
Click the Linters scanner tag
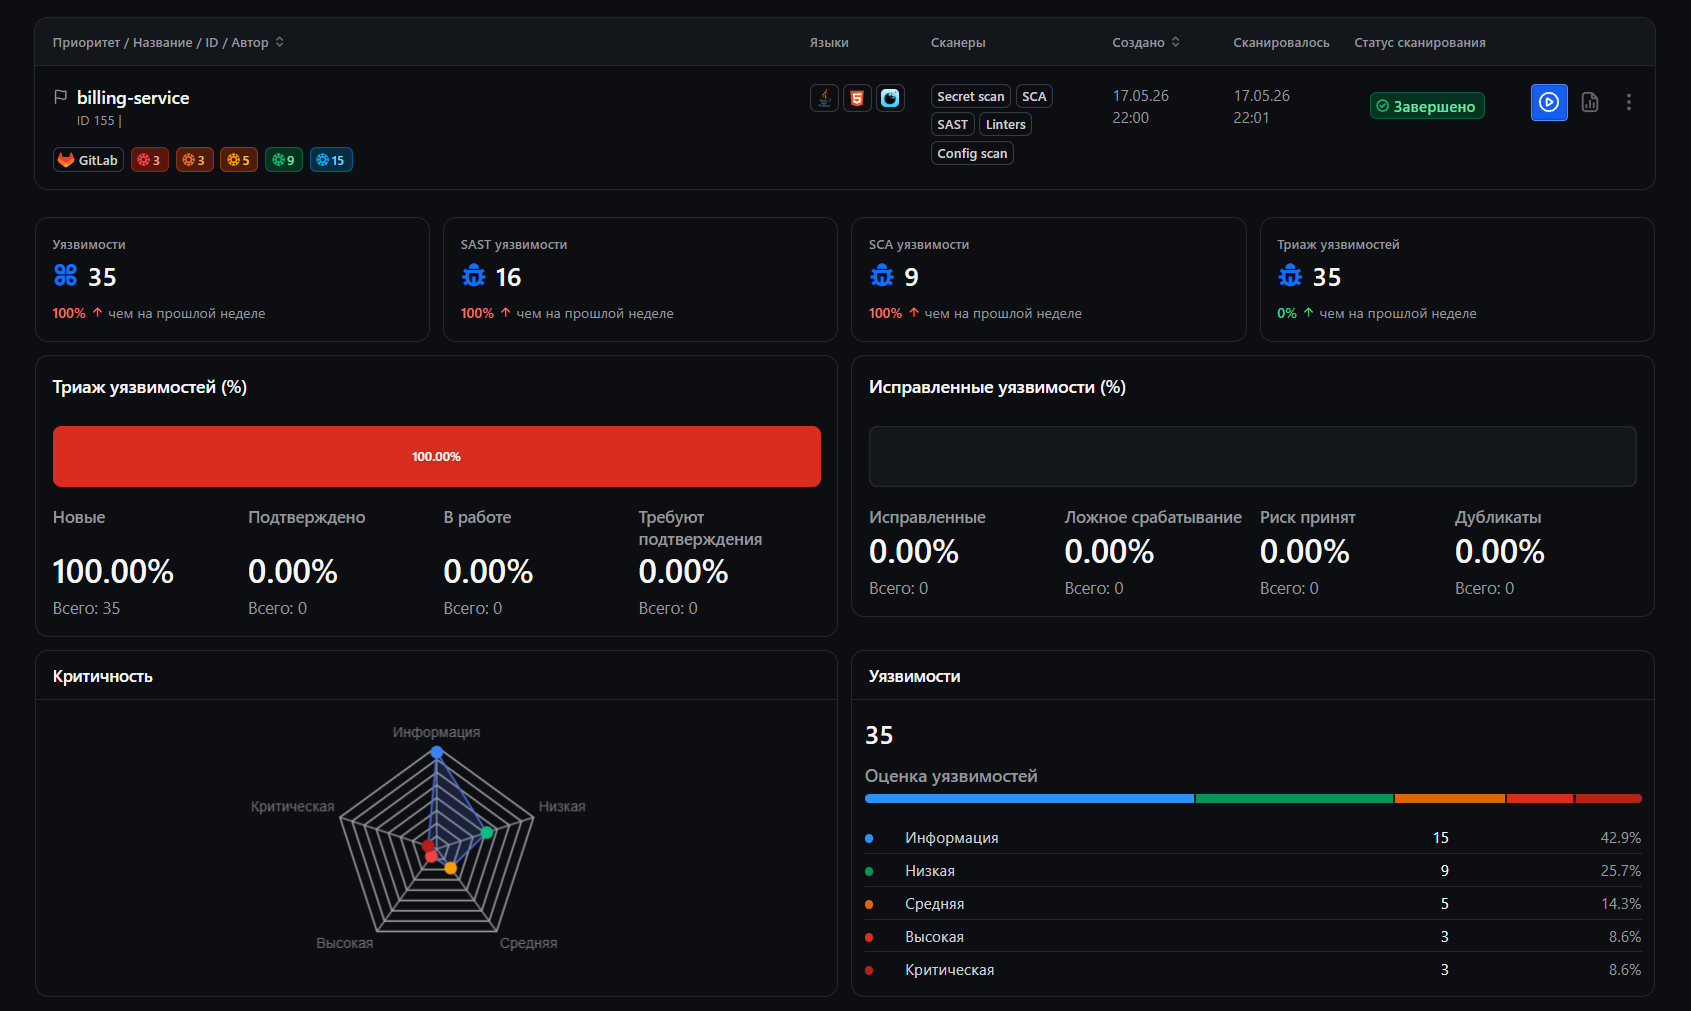1005,124
